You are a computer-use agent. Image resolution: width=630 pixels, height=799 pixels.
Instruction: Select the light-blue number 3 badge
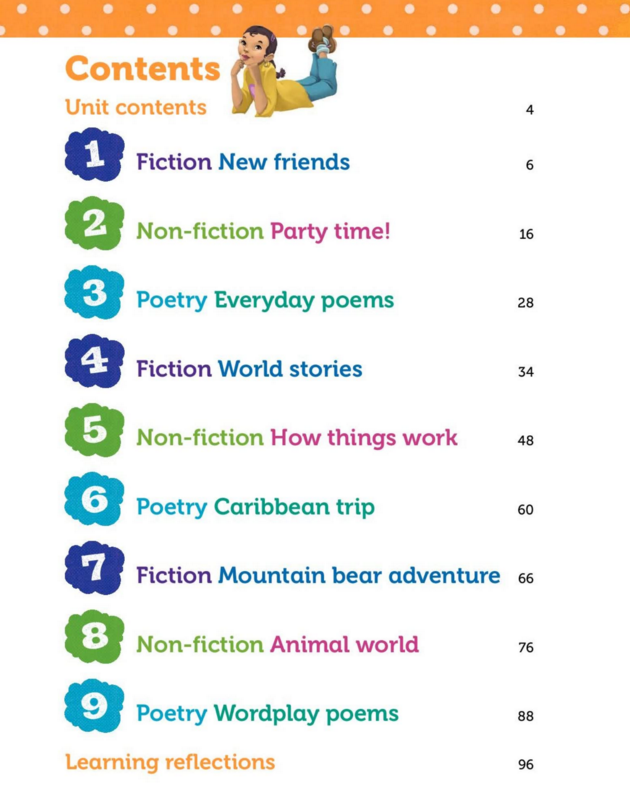95,292
